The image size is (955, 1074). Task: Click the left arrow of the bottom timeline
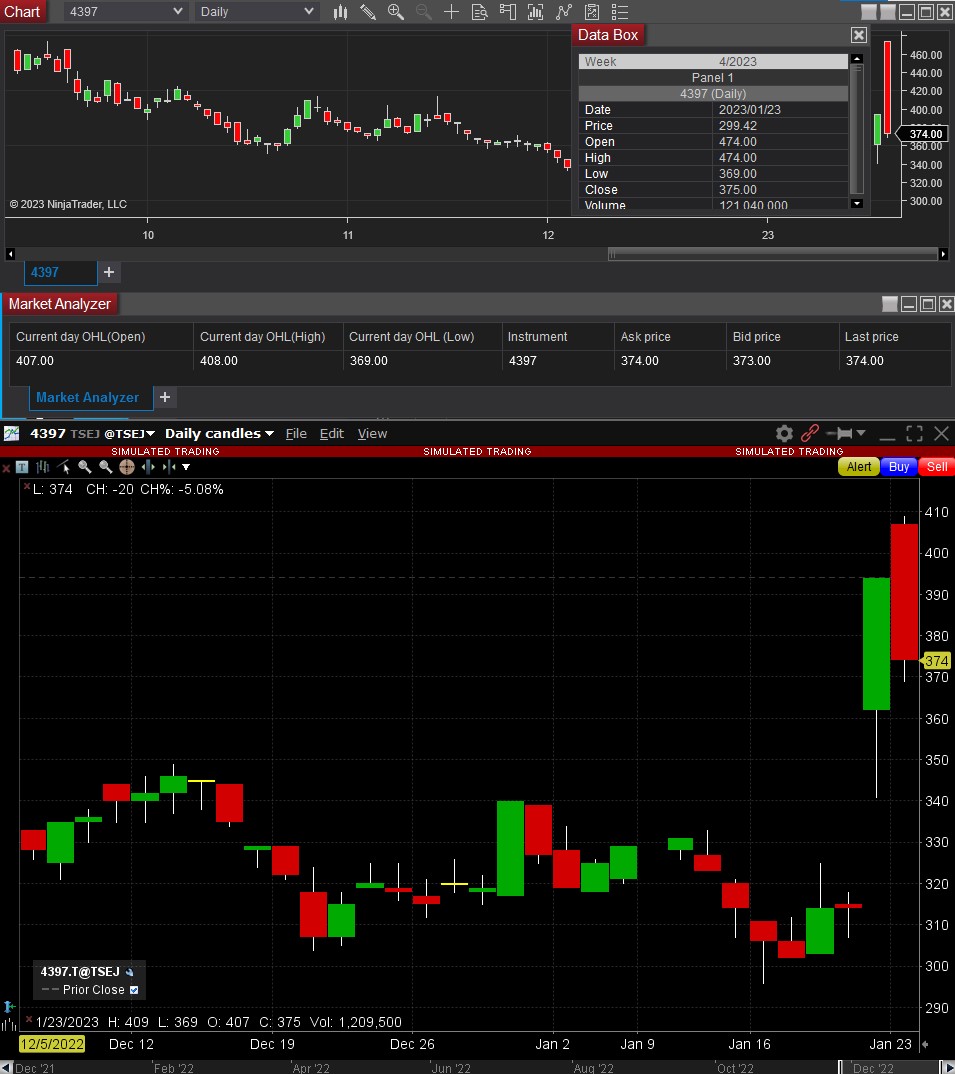click(x=6, y=1068)
